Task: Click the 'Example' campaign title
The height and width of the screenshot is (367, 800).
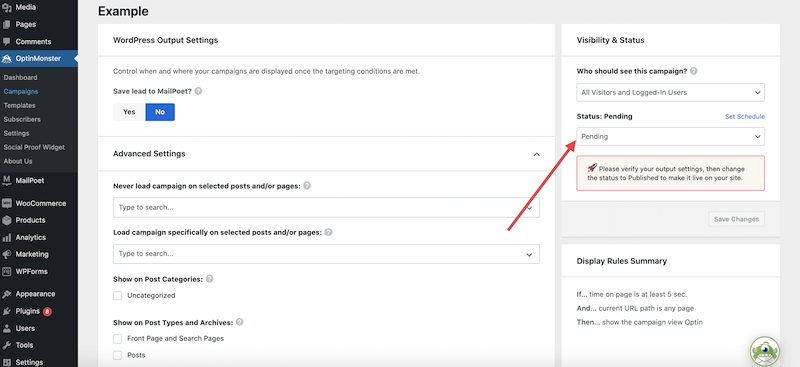Action: pyautogui.click(x=123, y=11)
